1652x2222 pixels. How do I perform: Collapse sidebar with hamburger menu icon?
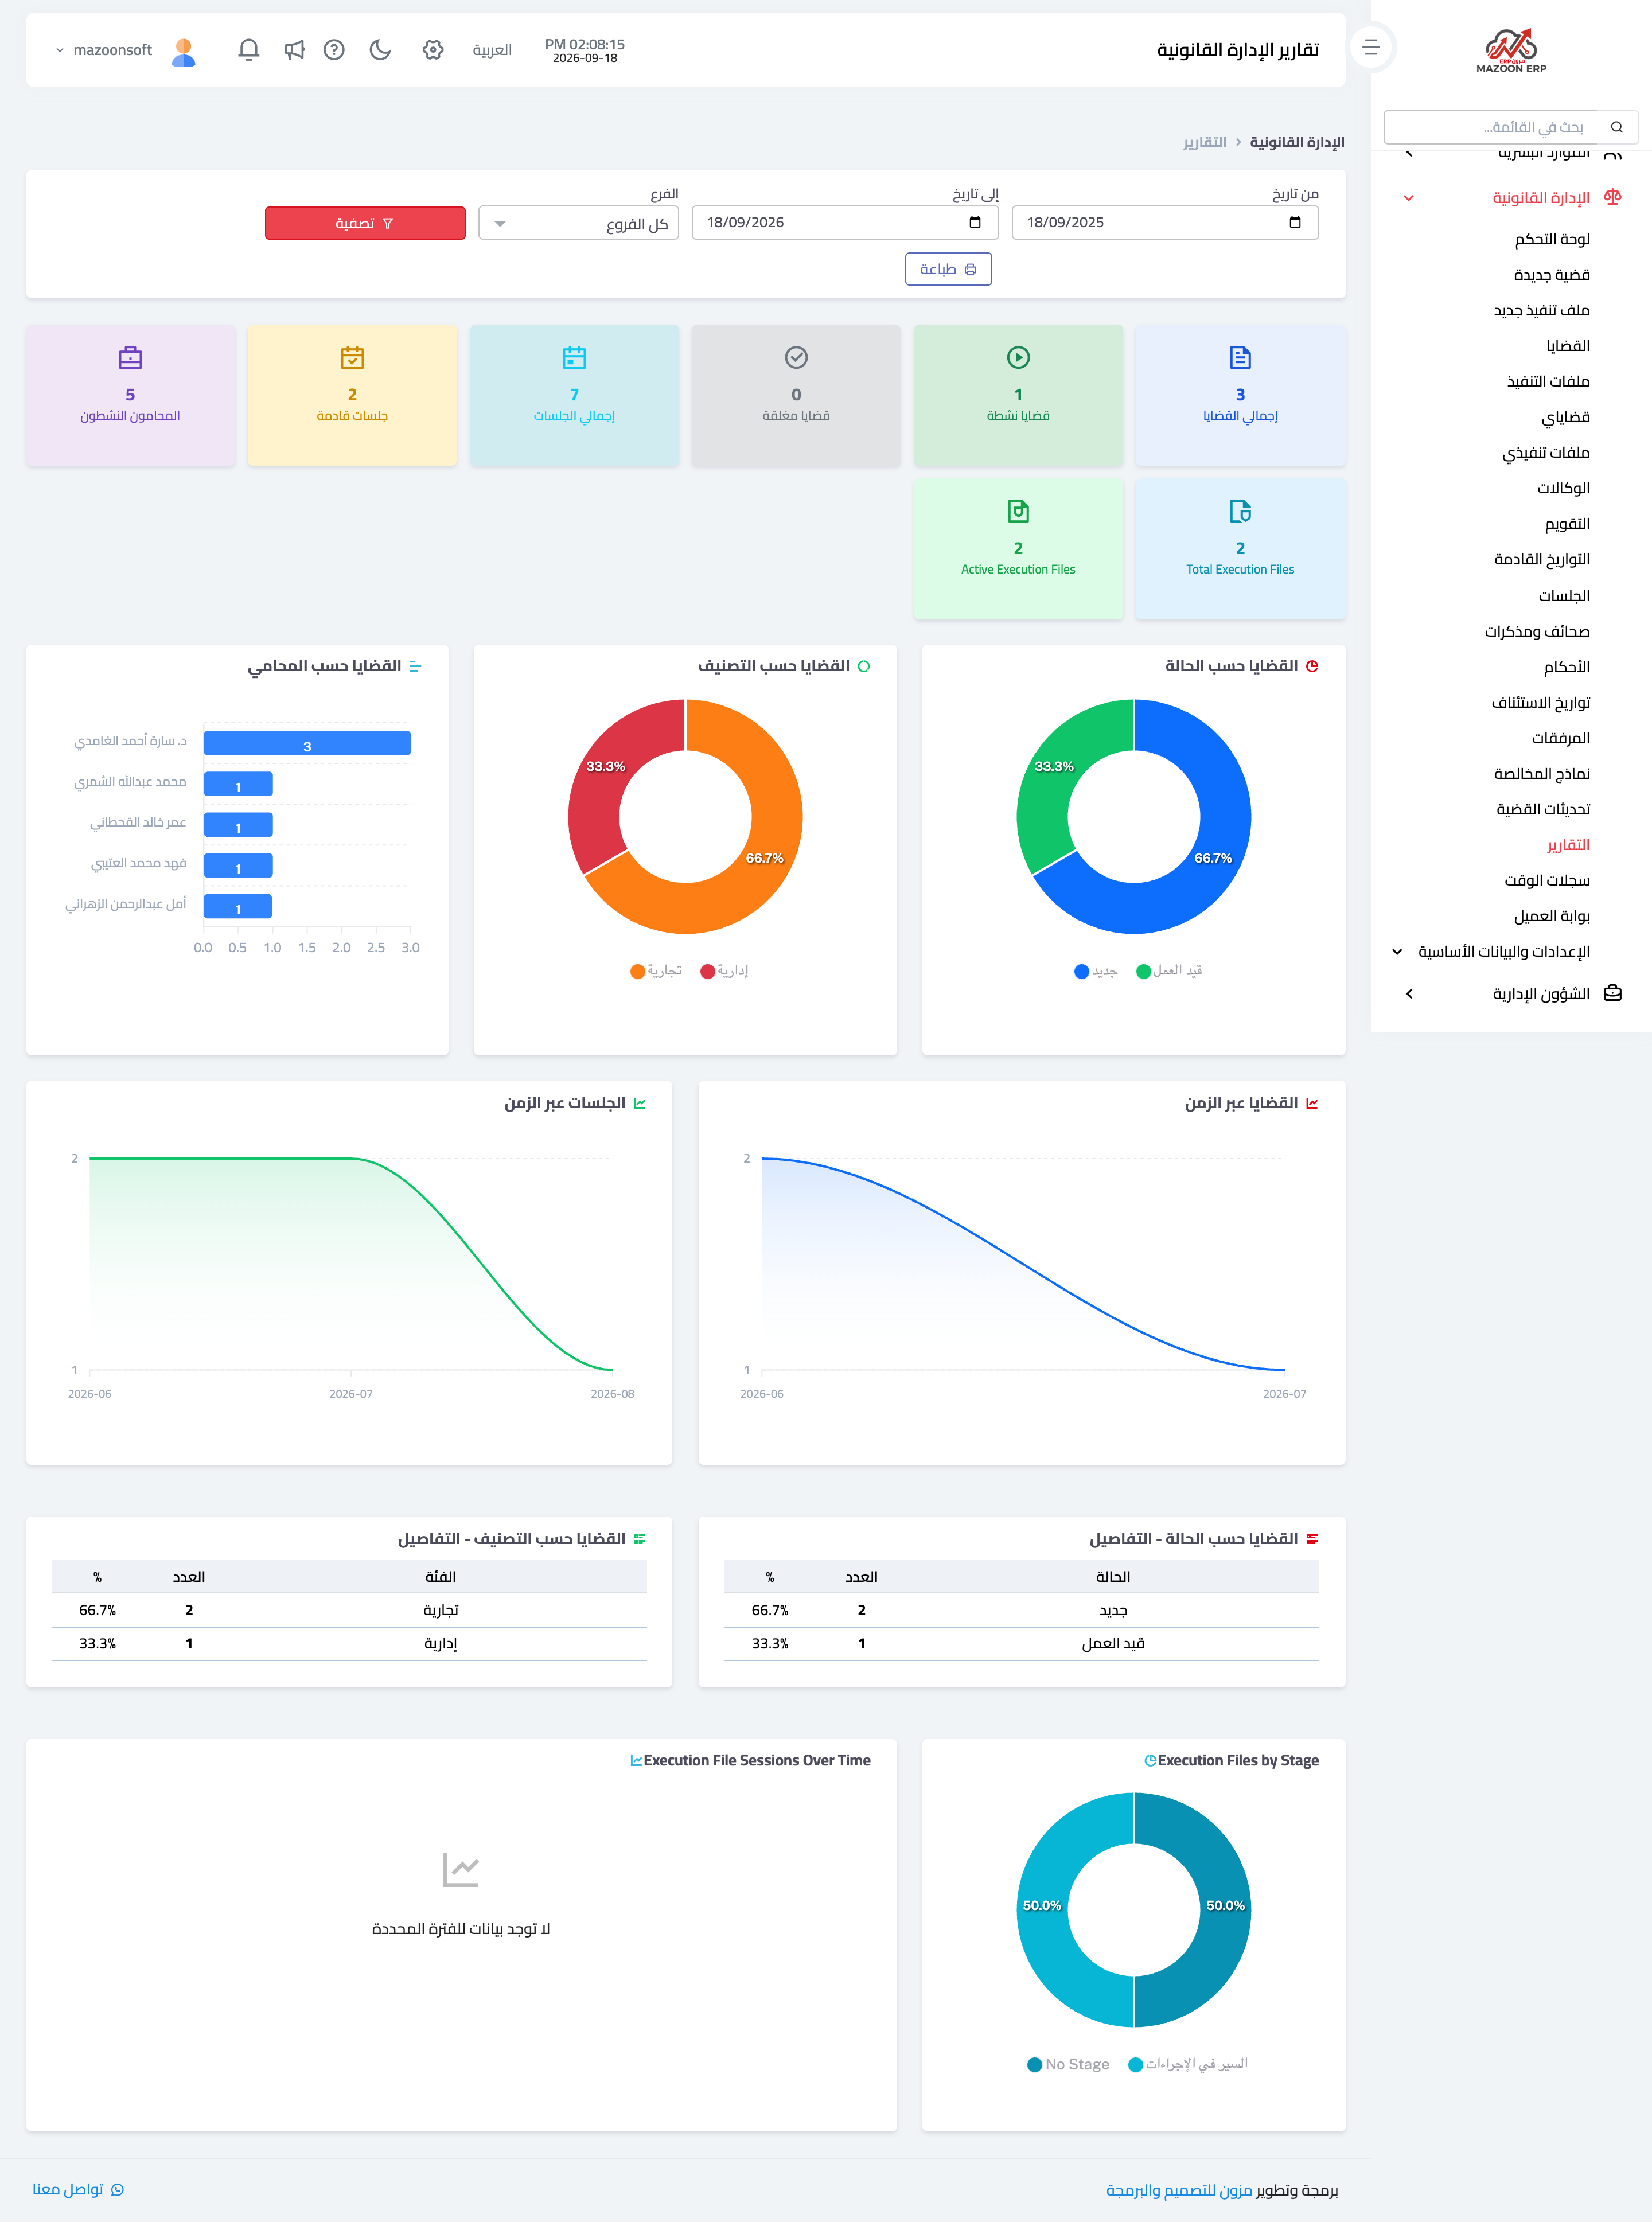1371,47
